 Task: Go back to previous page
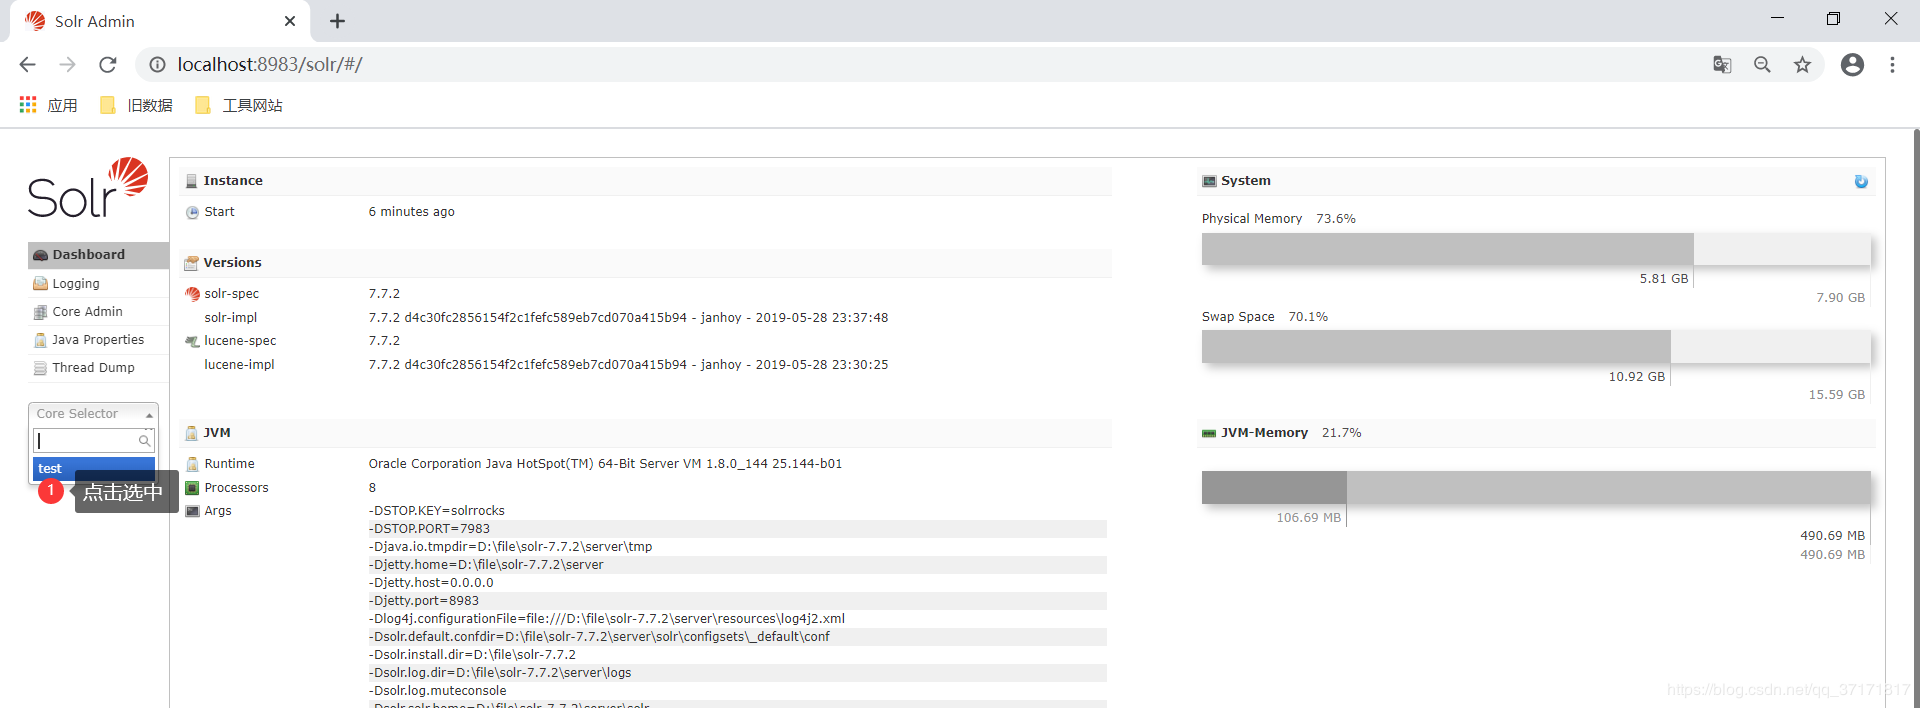click(x=27, y=65)
